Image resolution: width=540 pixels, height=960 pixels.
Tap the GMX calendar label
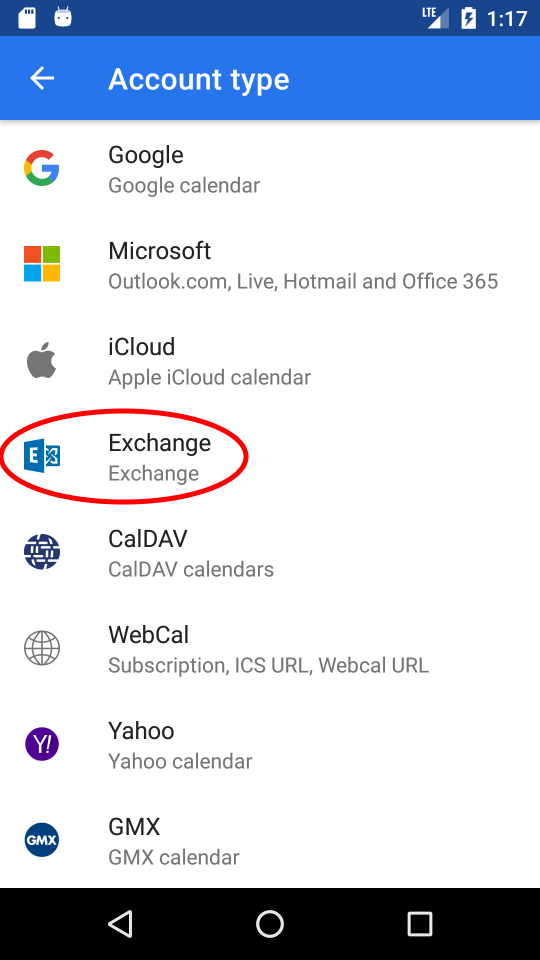tap(173, 857)
